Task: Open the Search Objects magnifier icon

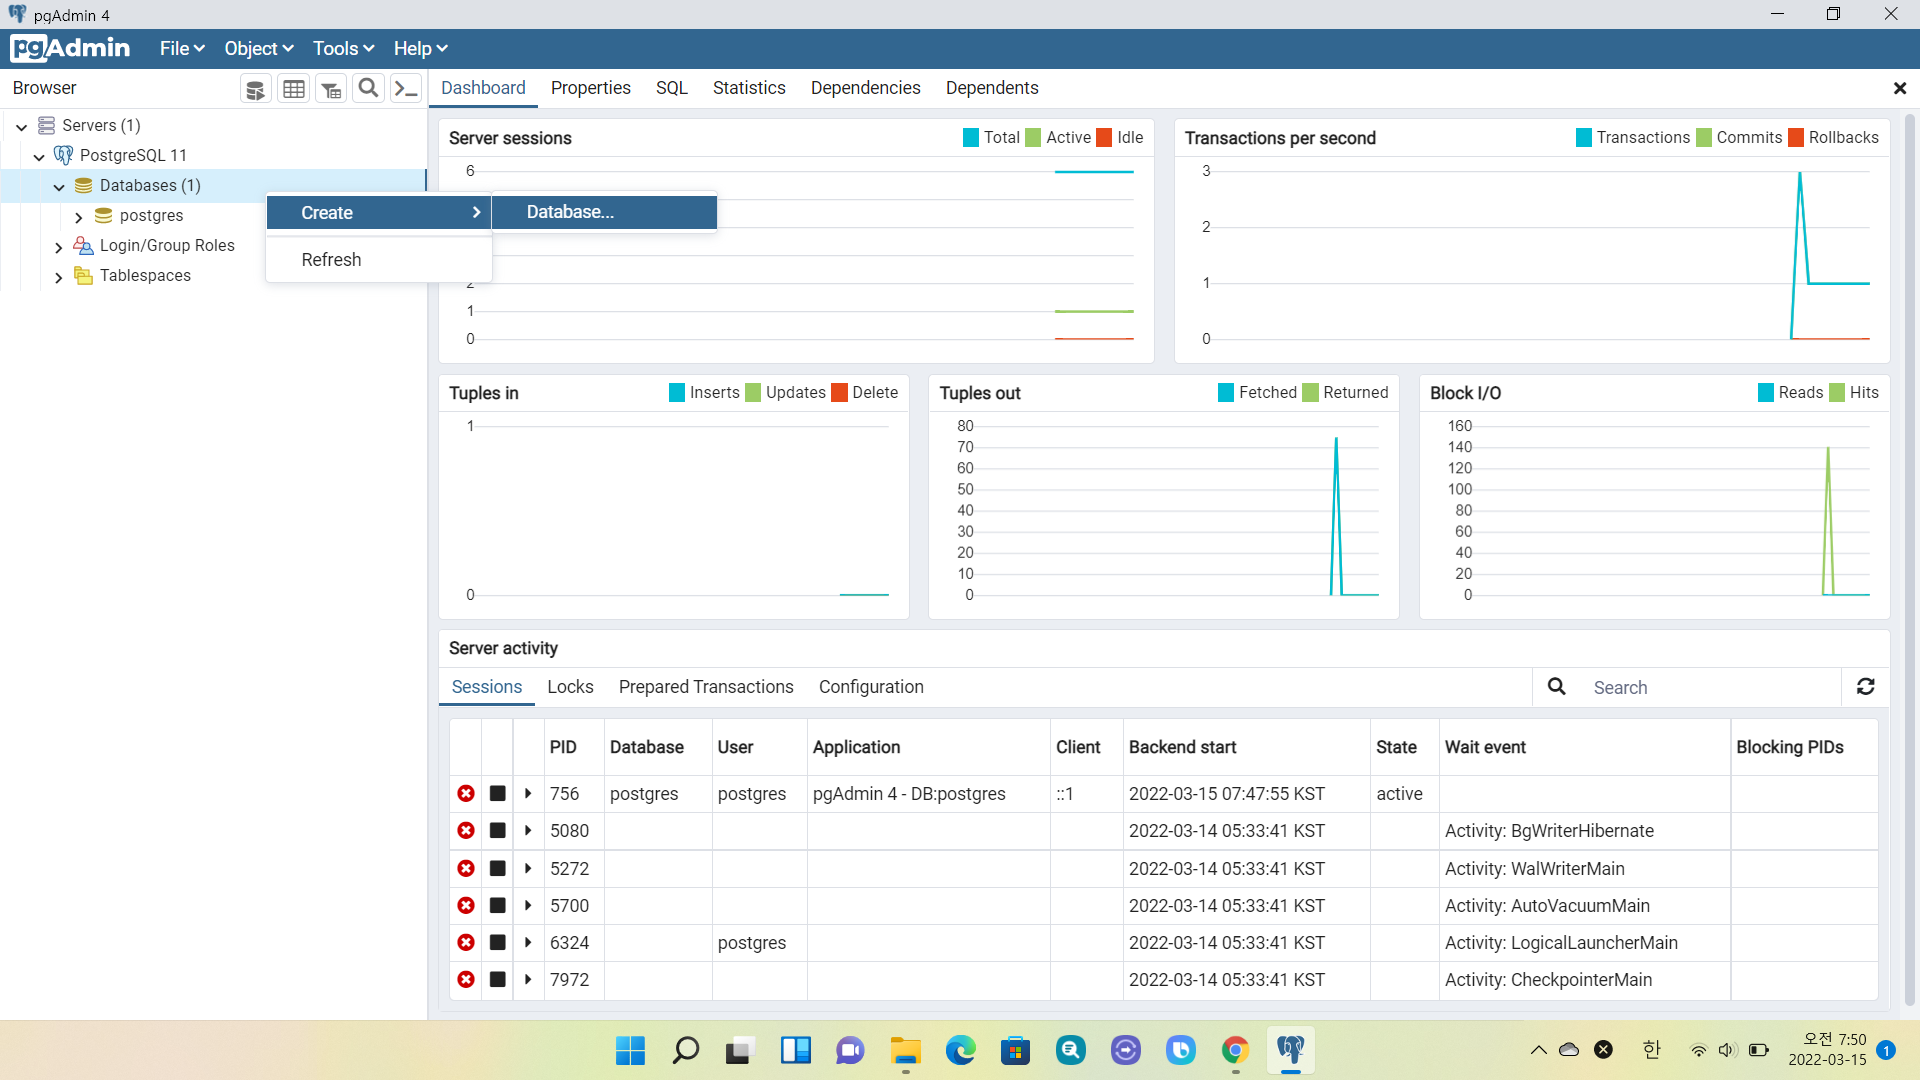Action: tap(368, 88)
